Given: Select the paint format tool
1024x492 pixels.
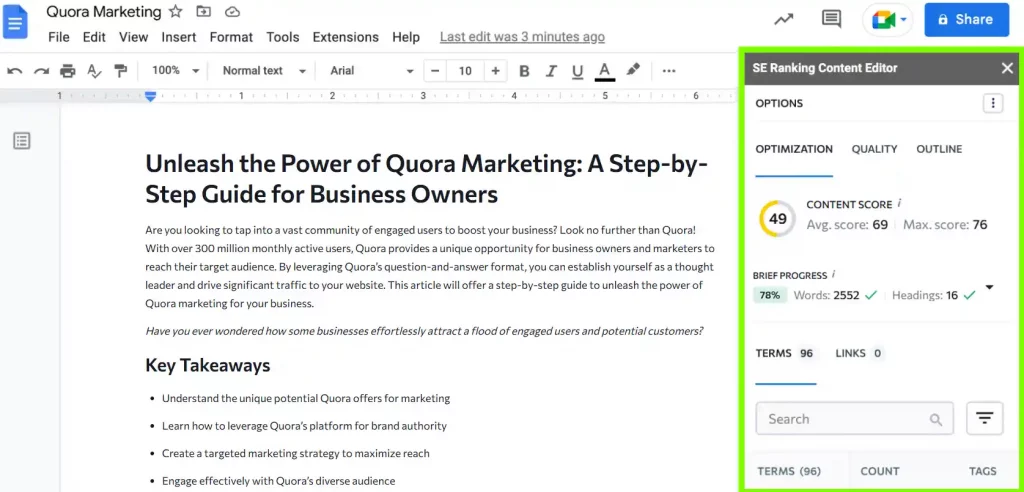Looking at the screenshot, I should click(x=121, y=71).
